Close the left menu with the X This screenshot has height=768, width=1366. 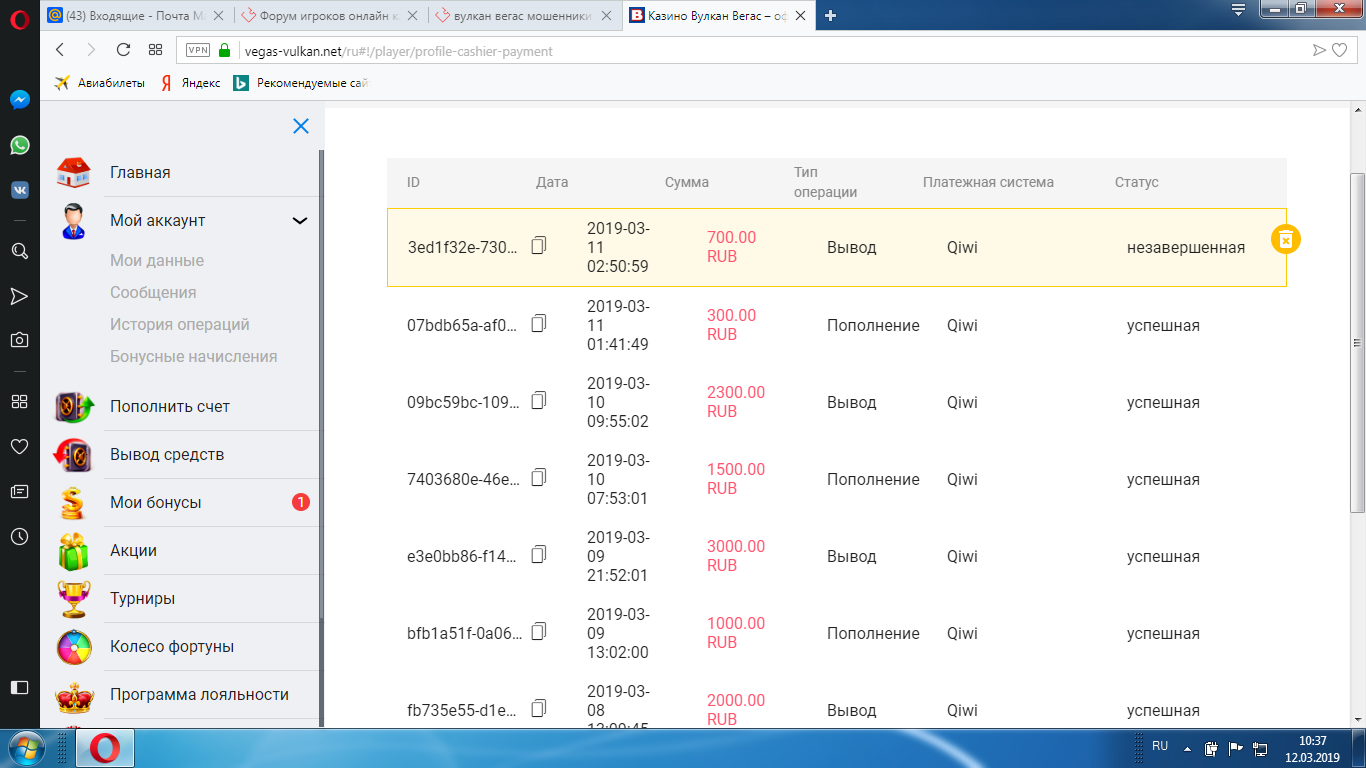tap(301, 126)
